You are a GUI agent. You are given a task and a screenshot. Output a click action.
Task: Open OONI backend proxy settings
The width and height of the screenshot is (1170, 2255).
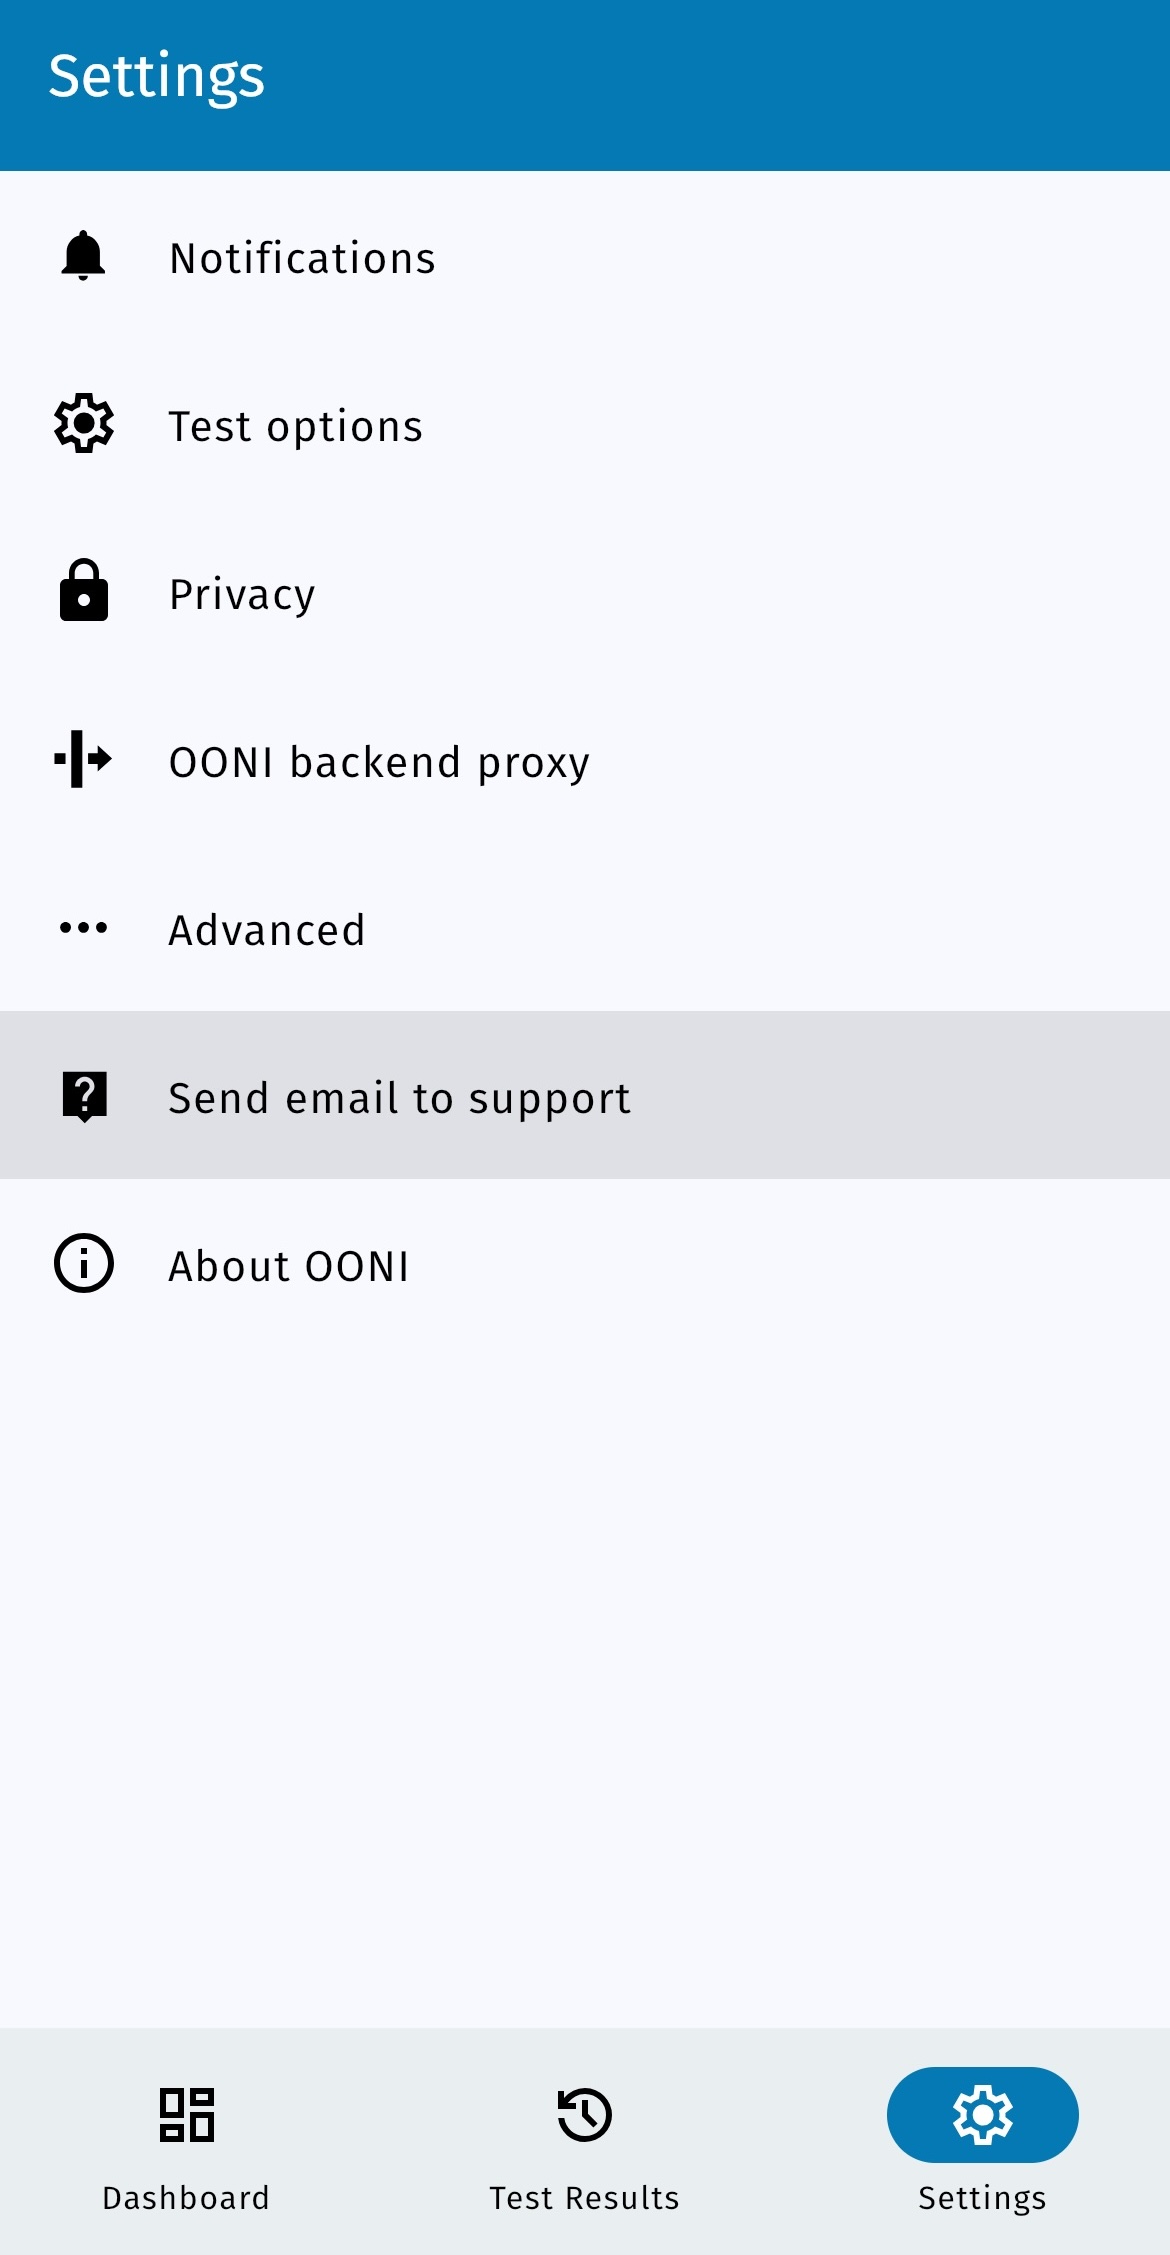(379, 762)
